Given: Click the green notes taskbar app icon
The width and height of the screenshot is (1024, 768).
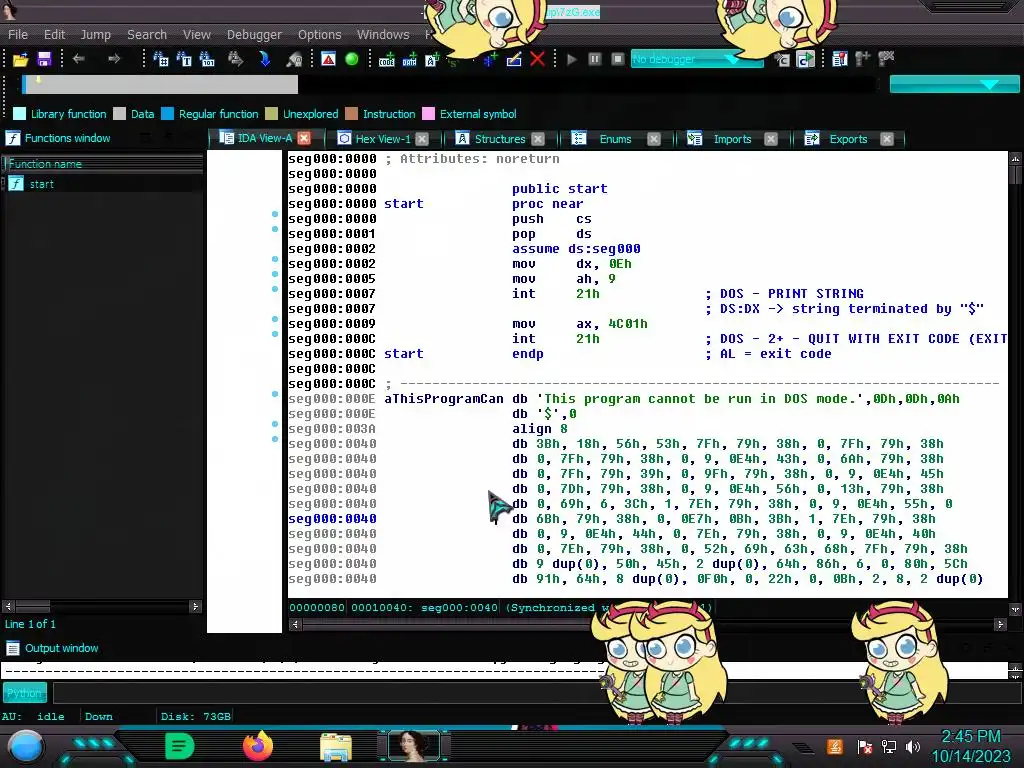Looking at the screenshot, I should [180, 746].
